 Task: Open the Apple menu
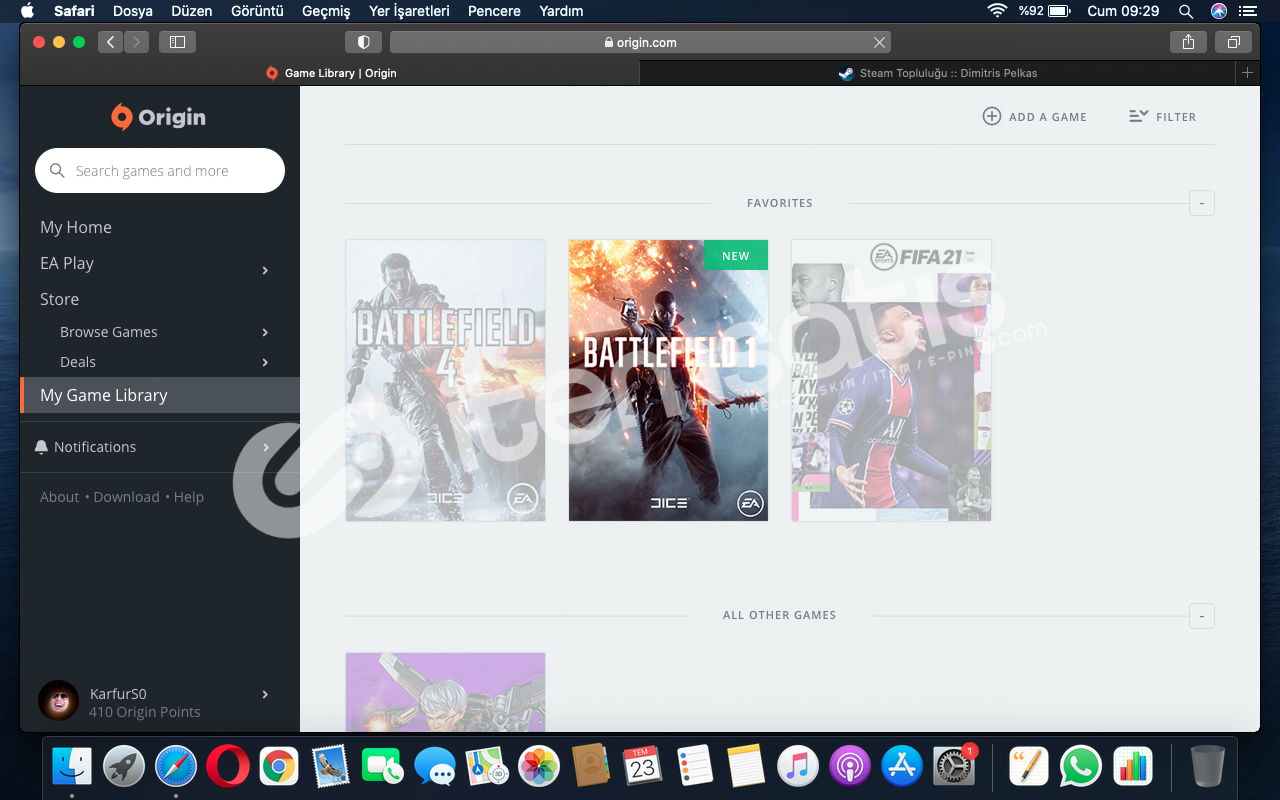pyautogui.click(x=27, y=11)
